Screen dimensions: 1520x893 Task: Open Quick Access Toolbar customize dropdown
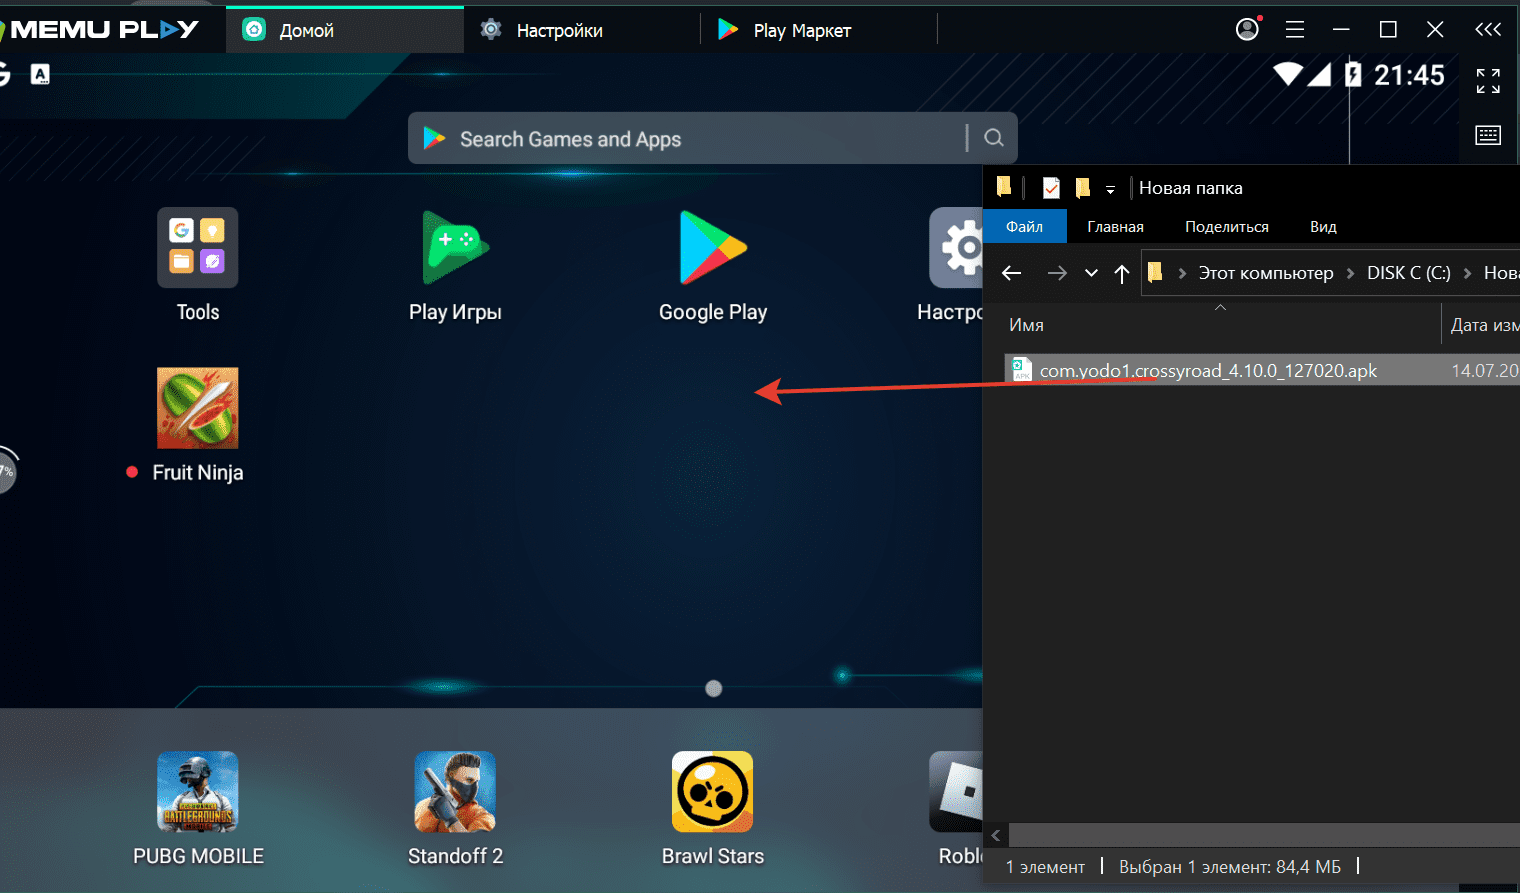1110,189
